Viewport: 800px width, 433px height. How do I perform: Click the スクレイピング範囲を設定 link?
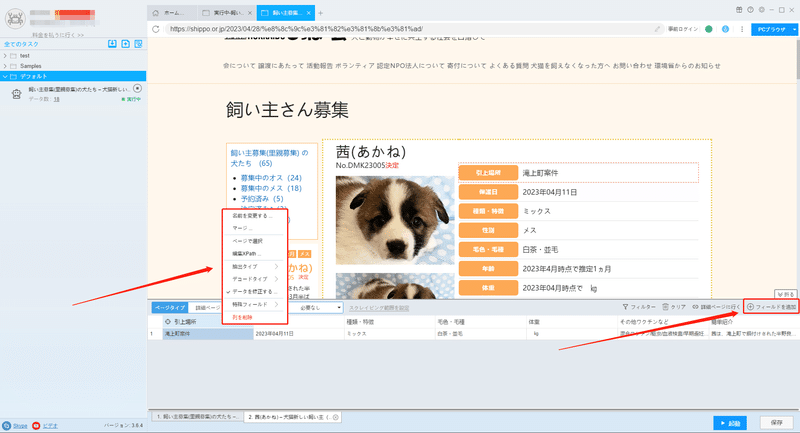(379, 308)
